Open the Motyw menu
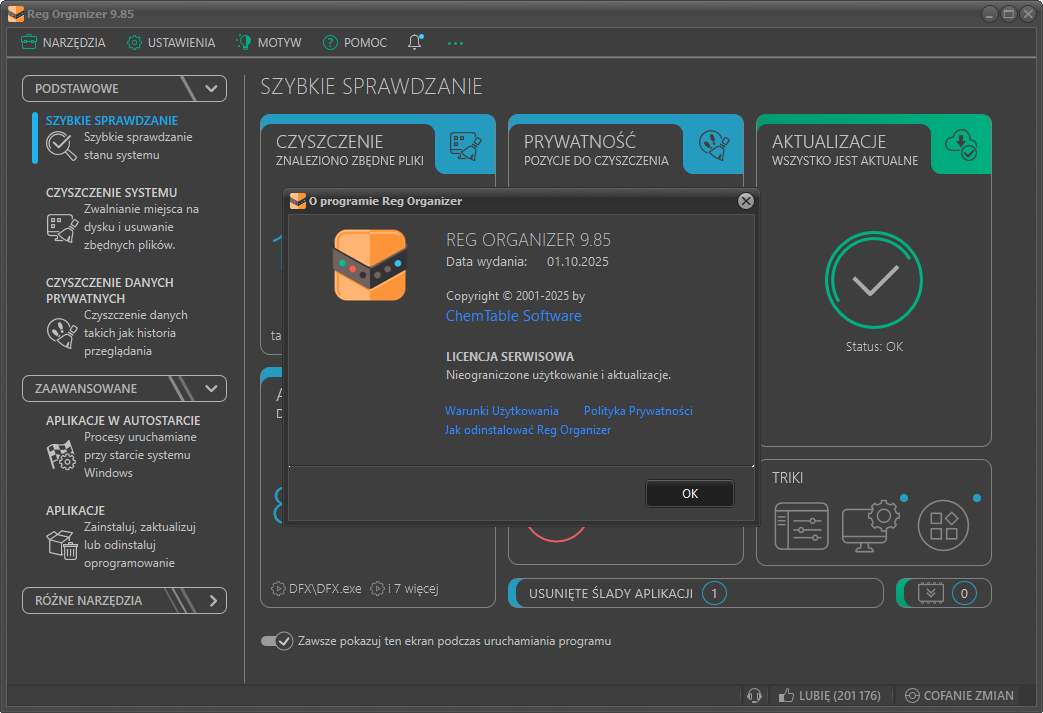Image resolution: width=1043 pixels, height=713 pixels. [x=269, y=43]
